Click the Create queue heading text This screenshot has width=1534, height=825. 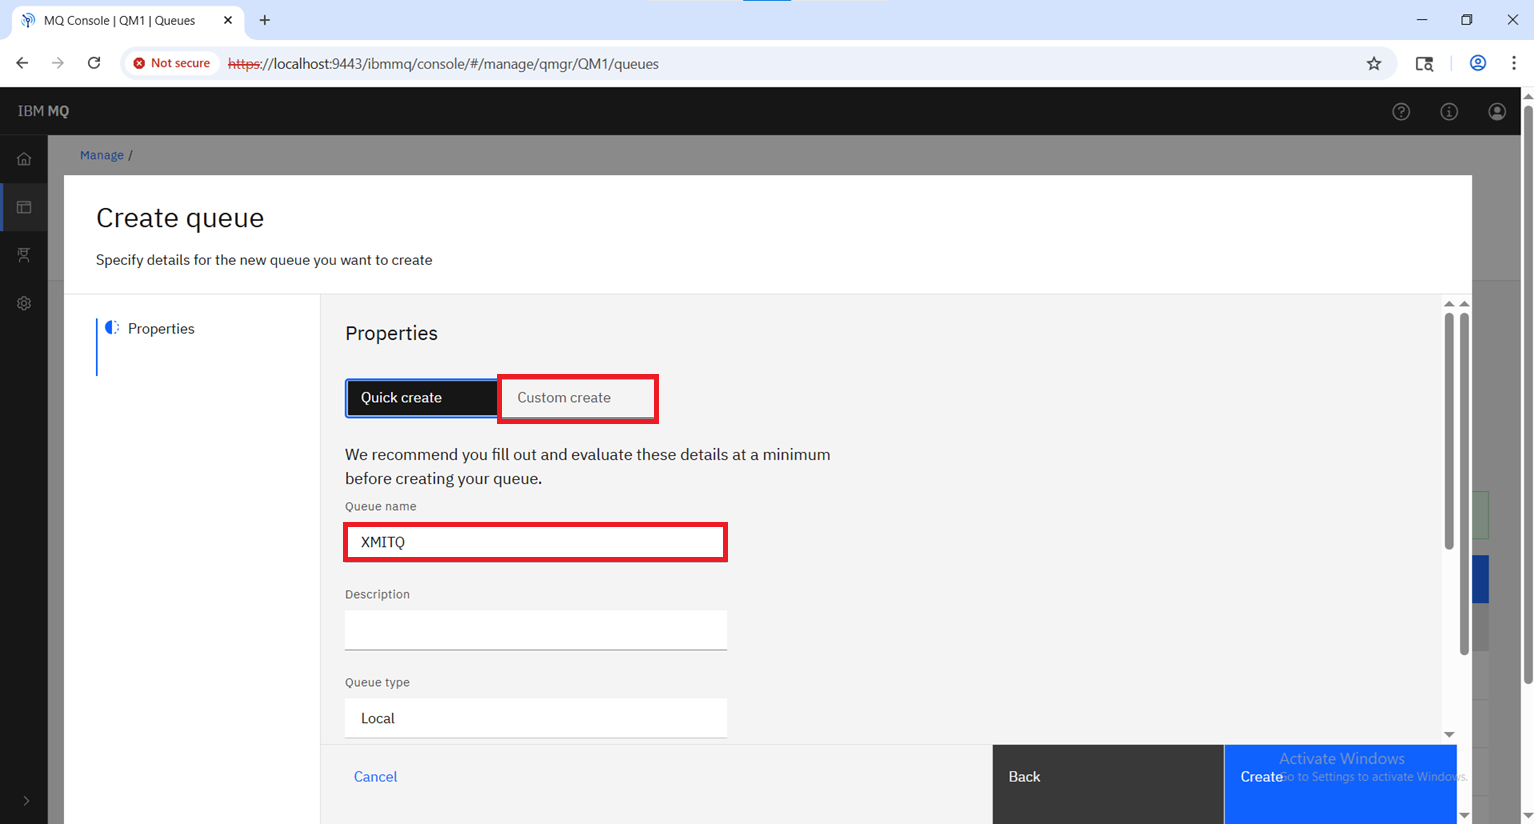click(x=180, y=218)
